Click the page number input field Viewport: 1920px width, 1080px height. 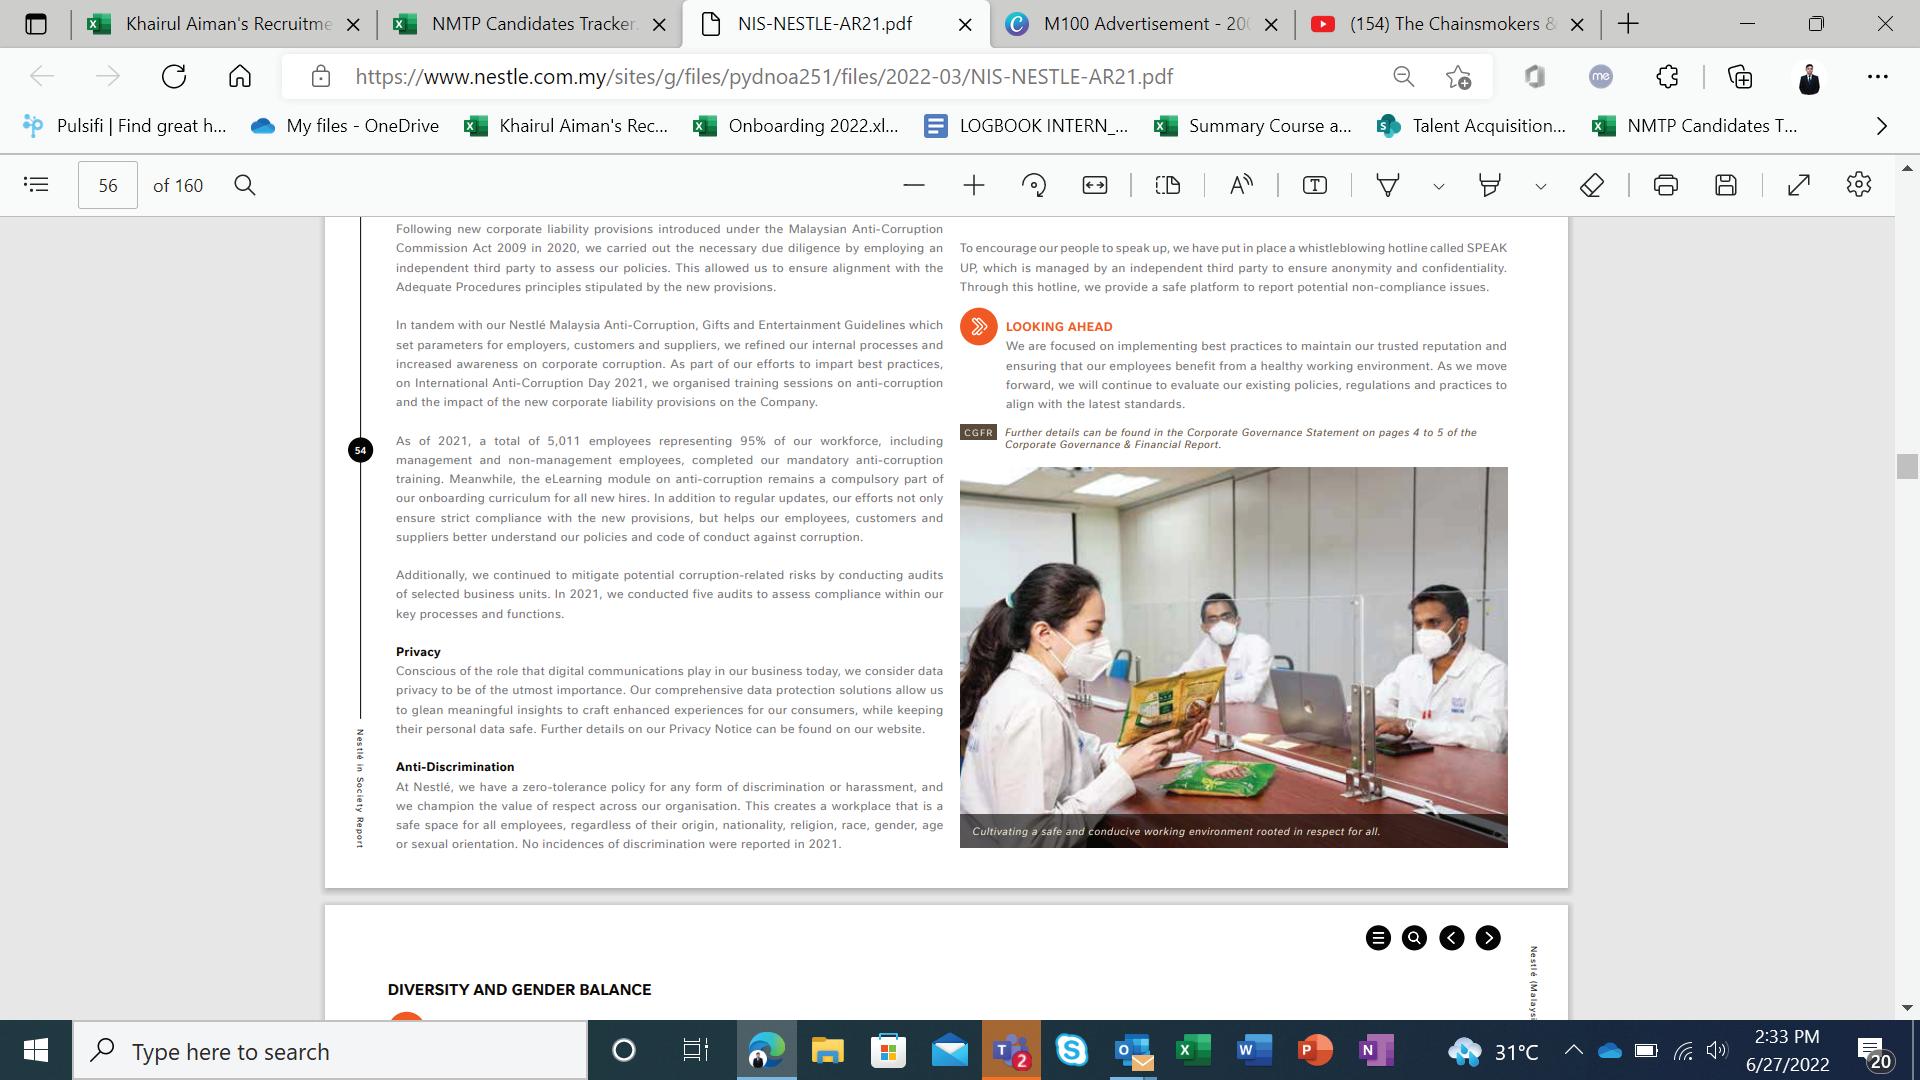(108, 185)
